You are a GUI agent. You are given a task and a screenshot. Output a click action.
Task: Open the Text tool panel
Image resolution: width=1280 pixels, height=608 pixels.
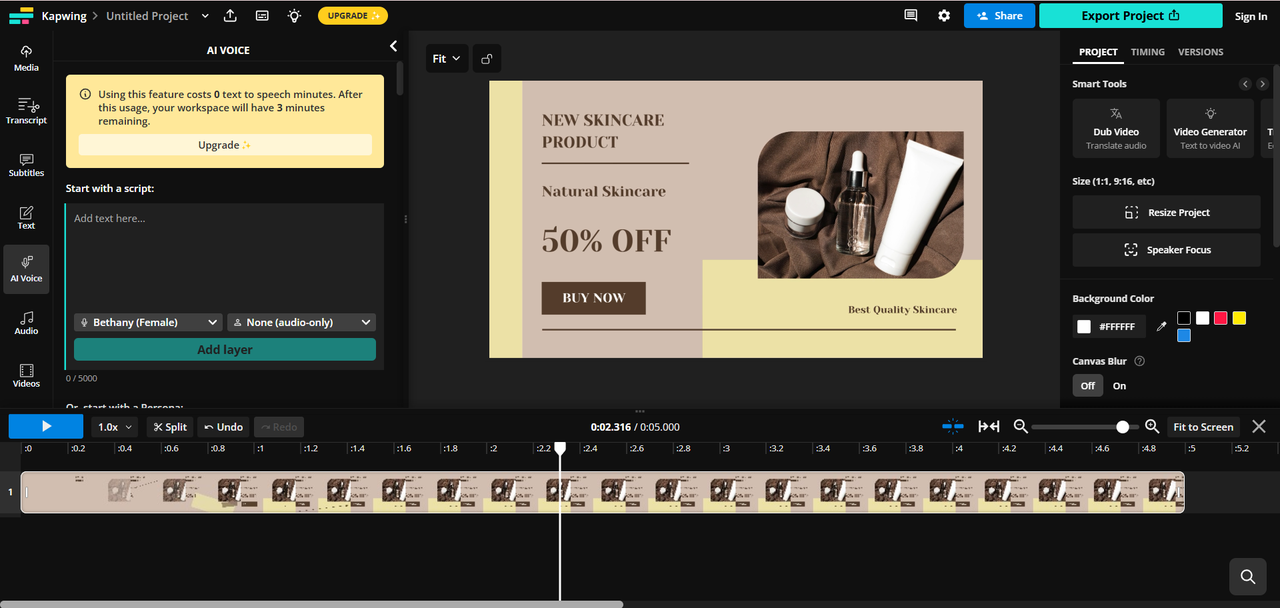[x=26, y=217]
